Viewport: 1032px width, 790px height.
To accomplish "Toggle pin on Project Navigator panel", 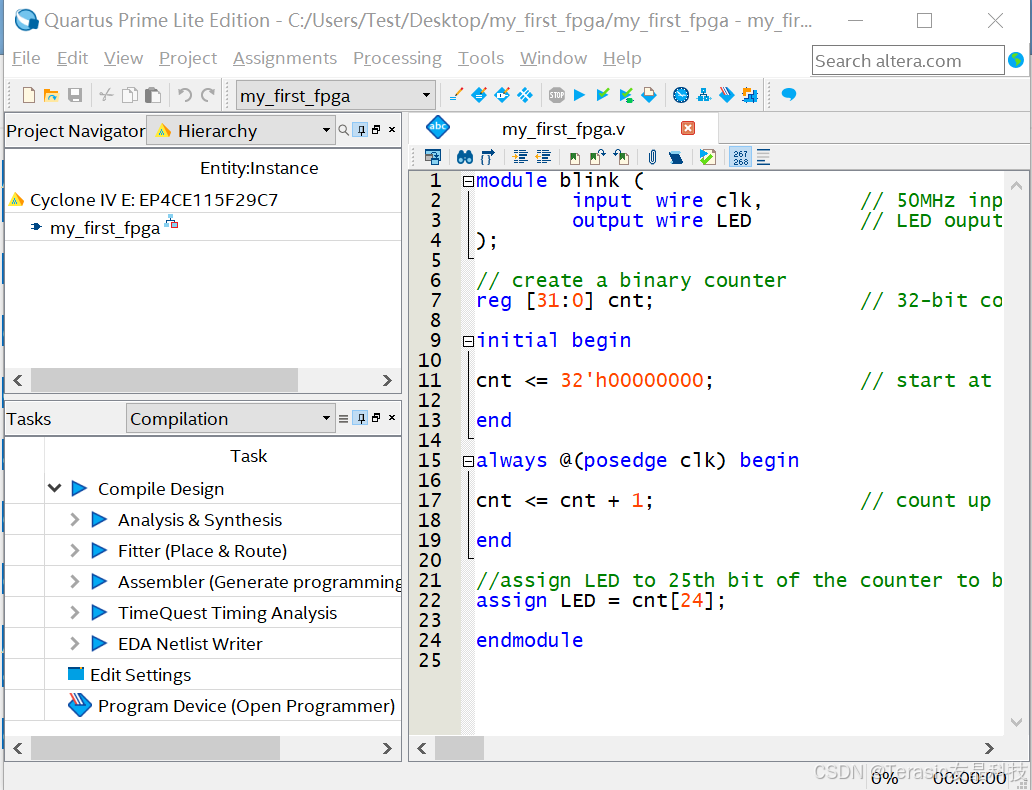I will [361, 130].
